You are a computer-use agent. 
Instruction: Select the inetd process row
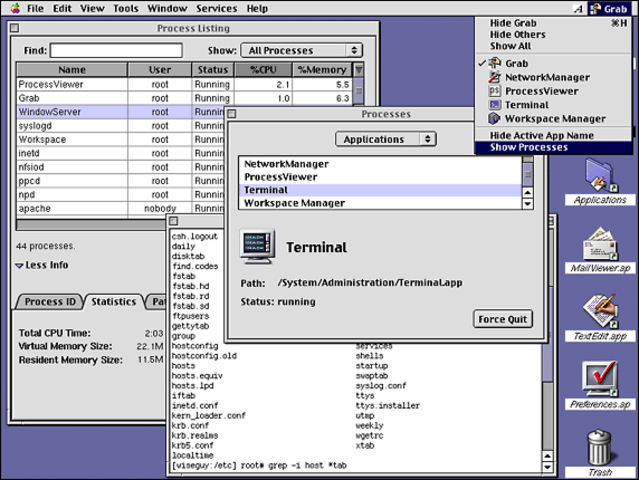point(121,153)
